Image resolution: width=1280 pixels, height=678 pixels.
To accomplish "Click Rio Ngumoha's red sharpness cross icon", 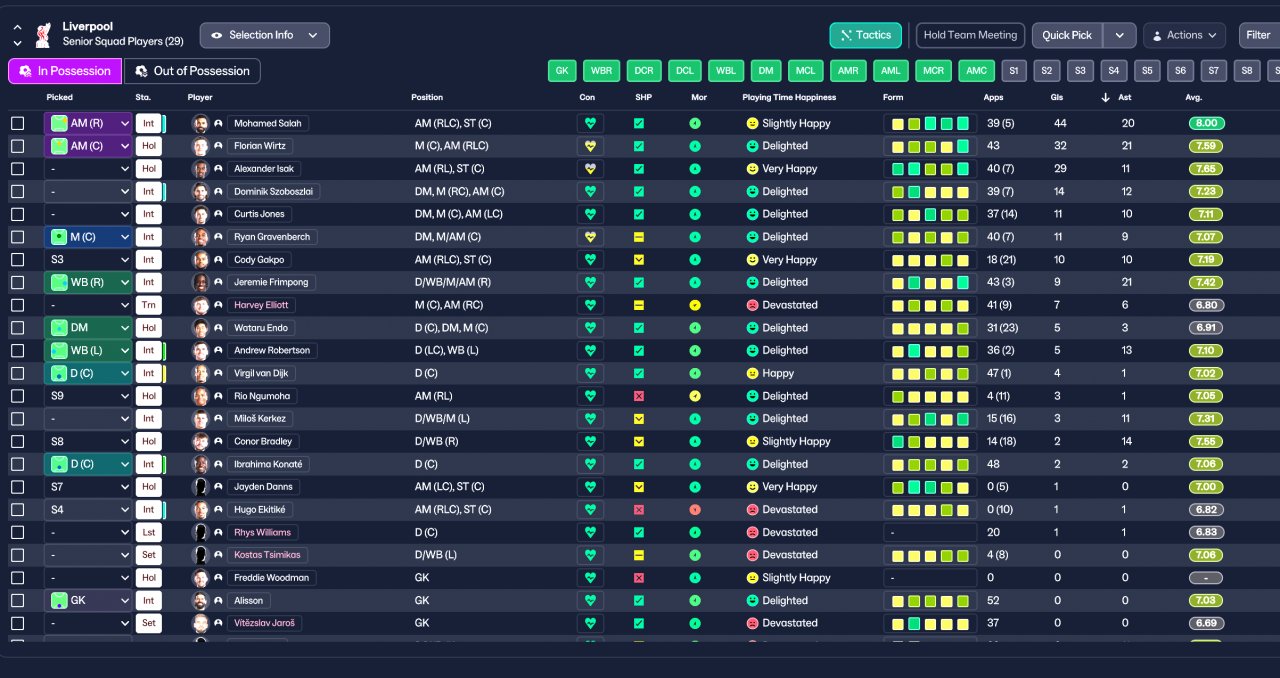I will click(639, 396).
